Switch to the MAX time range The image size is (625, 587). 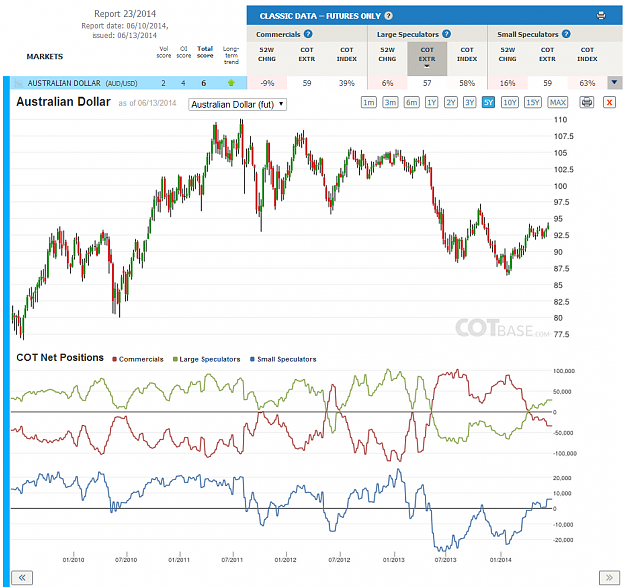coord(557,102)
